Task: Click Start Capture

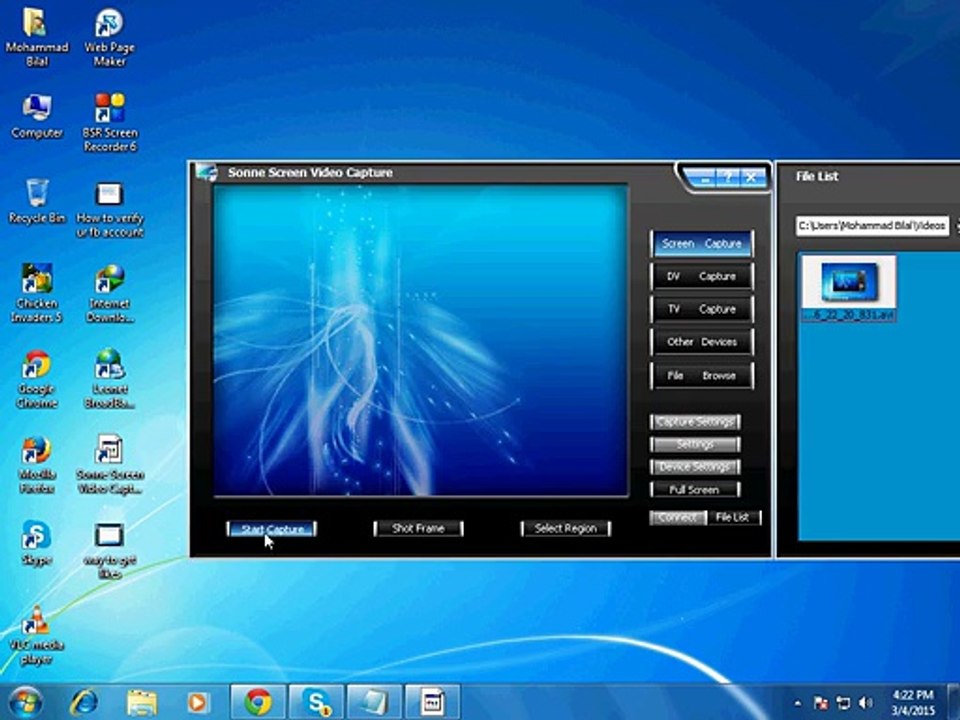Action: [272, 528]
